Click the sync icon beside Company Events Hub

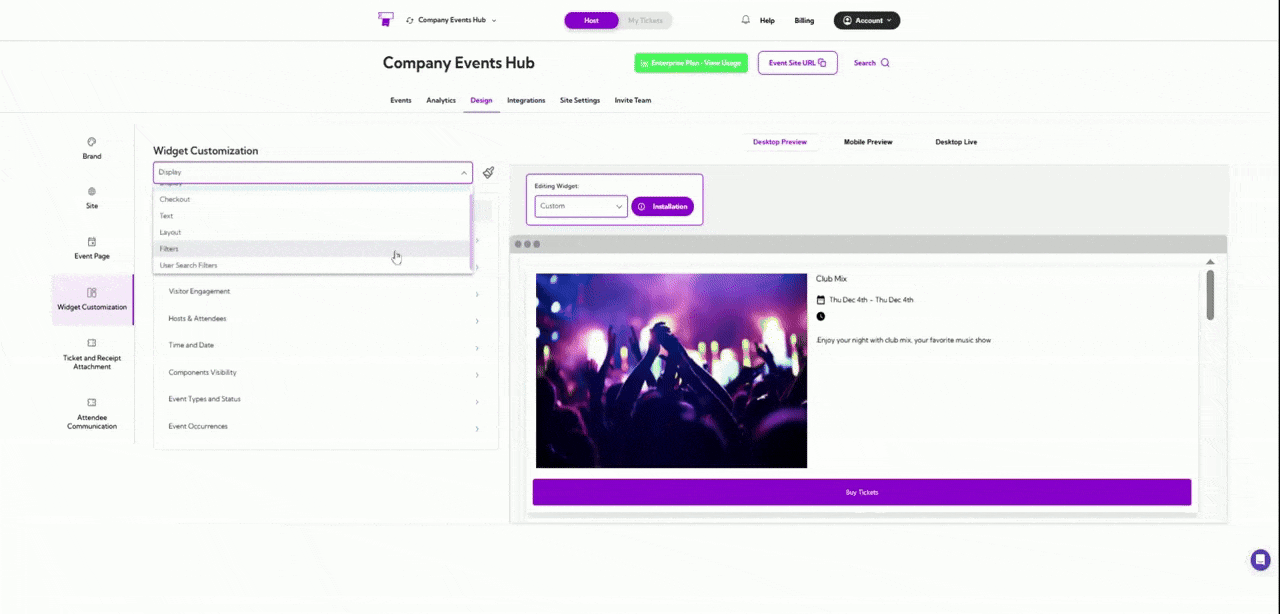(x=410, y=20)
